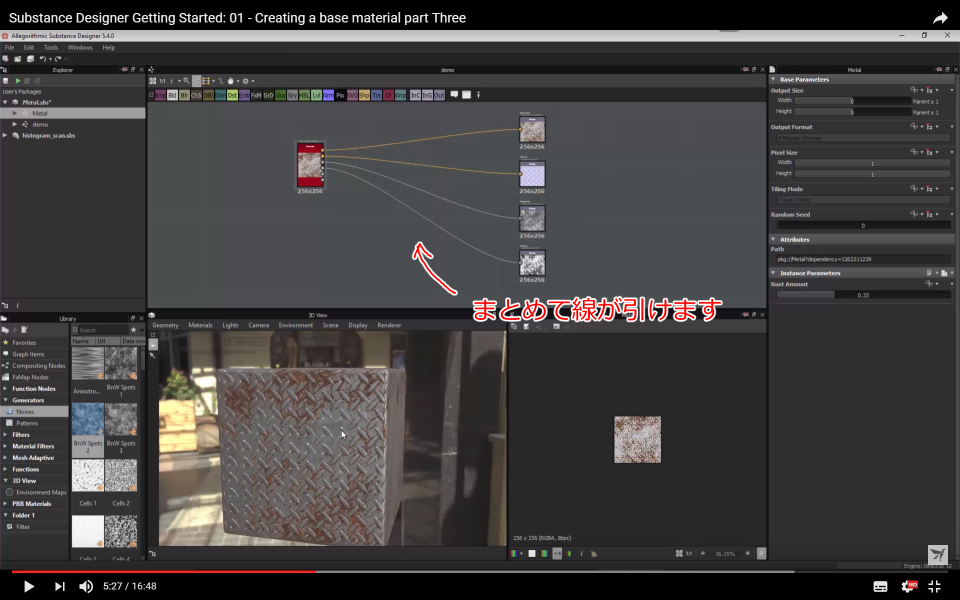This screenshot has height=600, width=960.
Task: Insert a comment in the graph
Action: (454, 95)
